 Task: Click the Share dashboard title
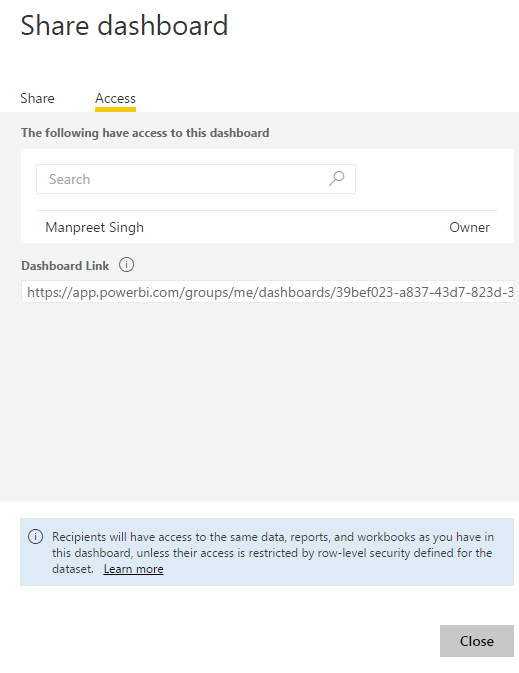124,25
